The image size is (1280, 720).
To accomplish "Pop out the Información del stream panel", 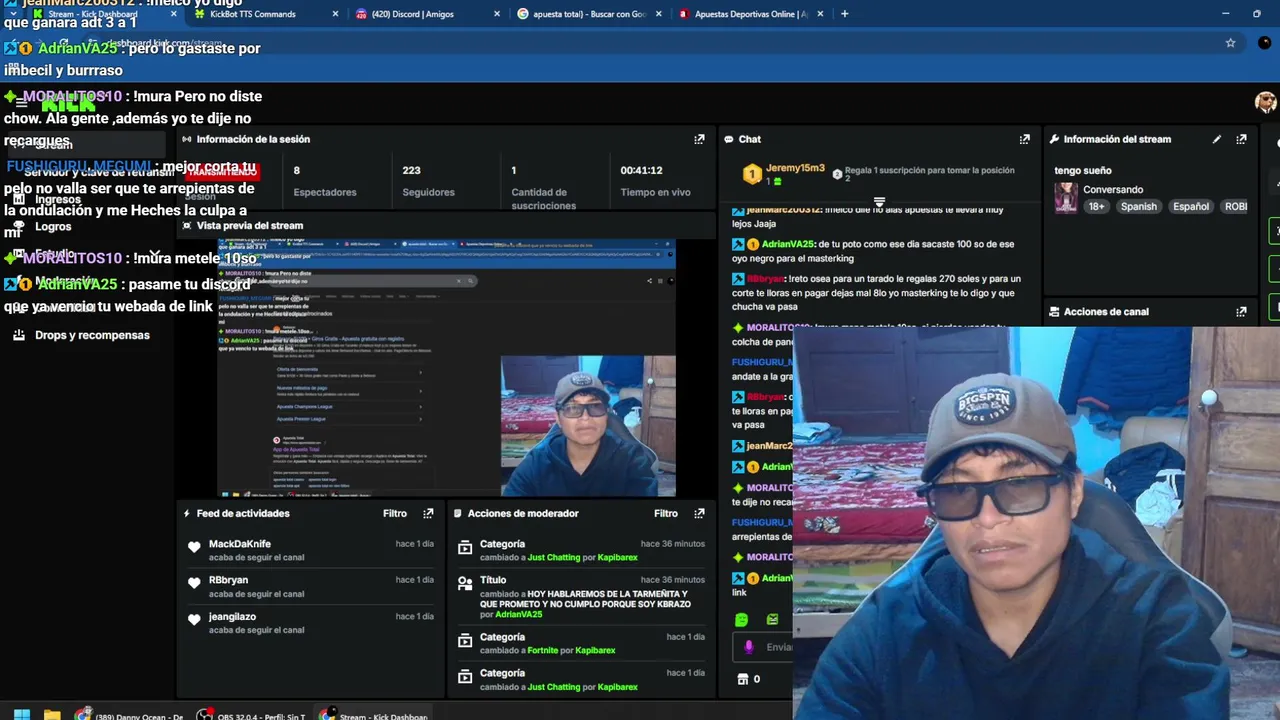I will click(x=1241, y=140).
